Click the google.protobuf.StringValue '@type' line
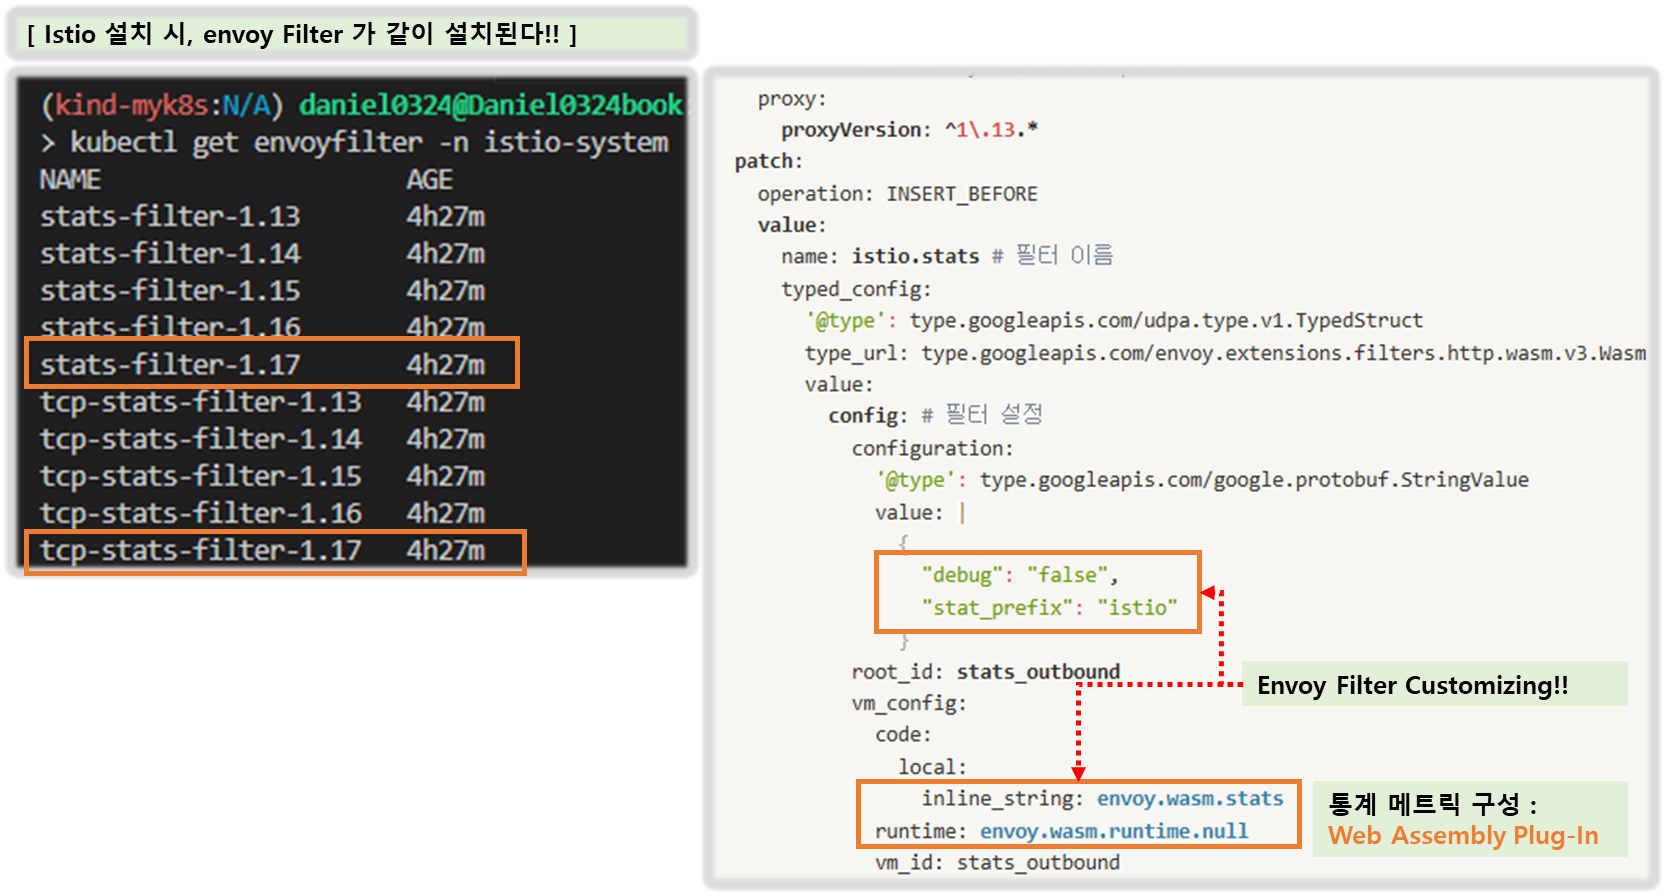Image resolution: width=1666 pixels, height=896 pixels. [x=1202, y=480]
